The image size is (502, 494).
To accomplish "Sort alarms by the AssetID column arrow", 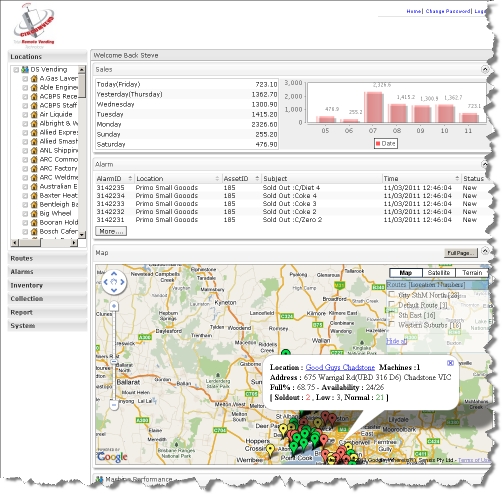I will pyautogui.click(x=257, y=178).
